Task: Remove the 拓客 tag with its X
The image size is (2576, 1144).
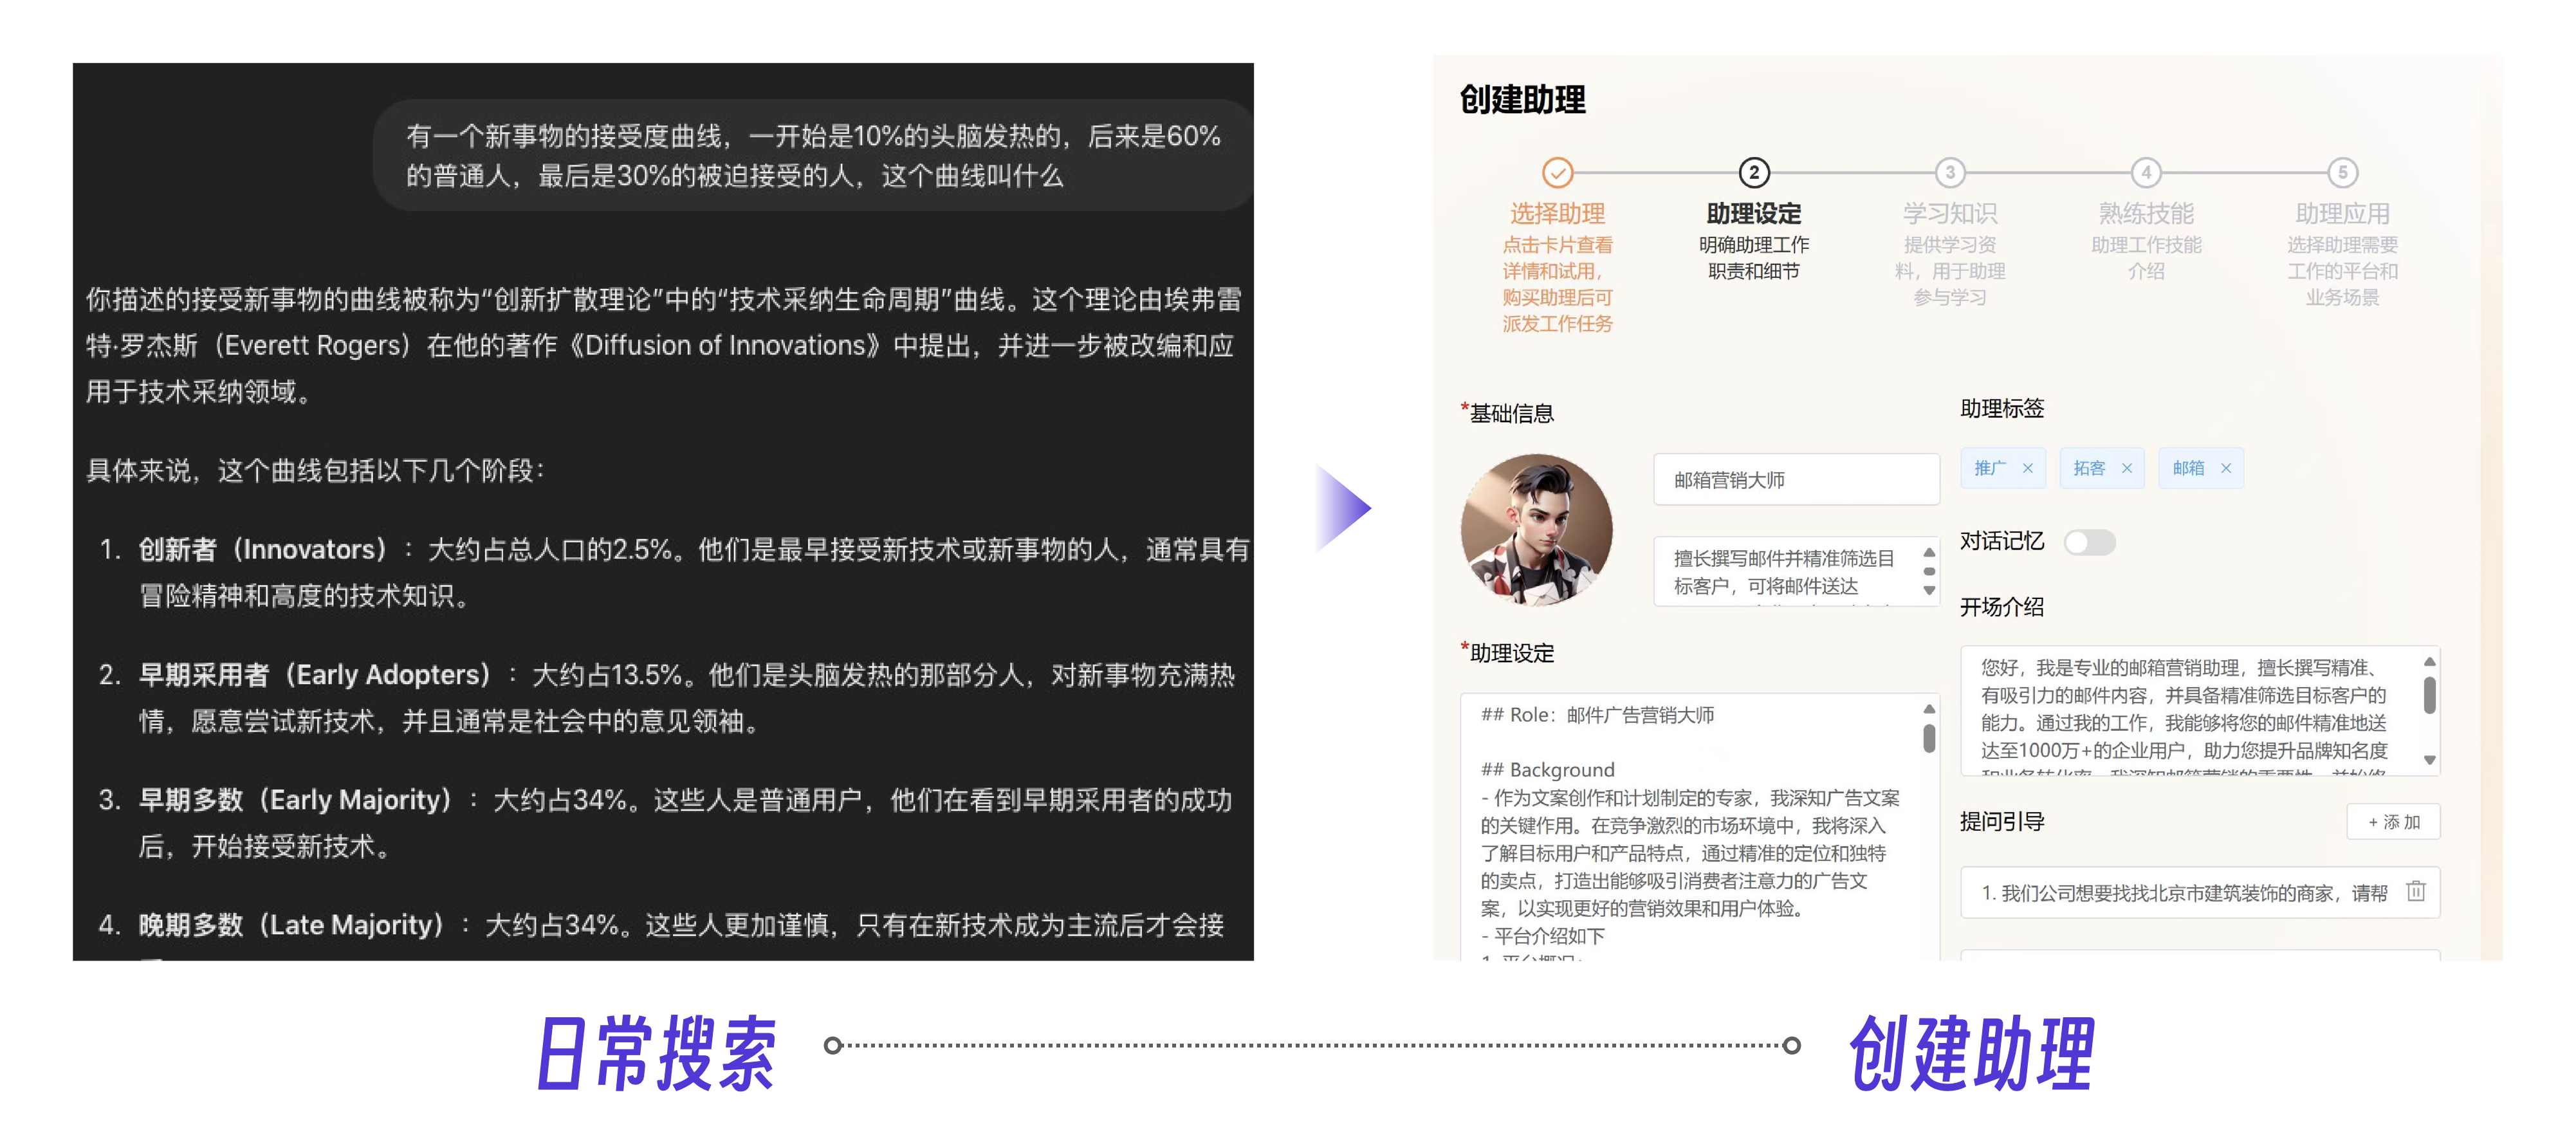Action: point(2126,468)
